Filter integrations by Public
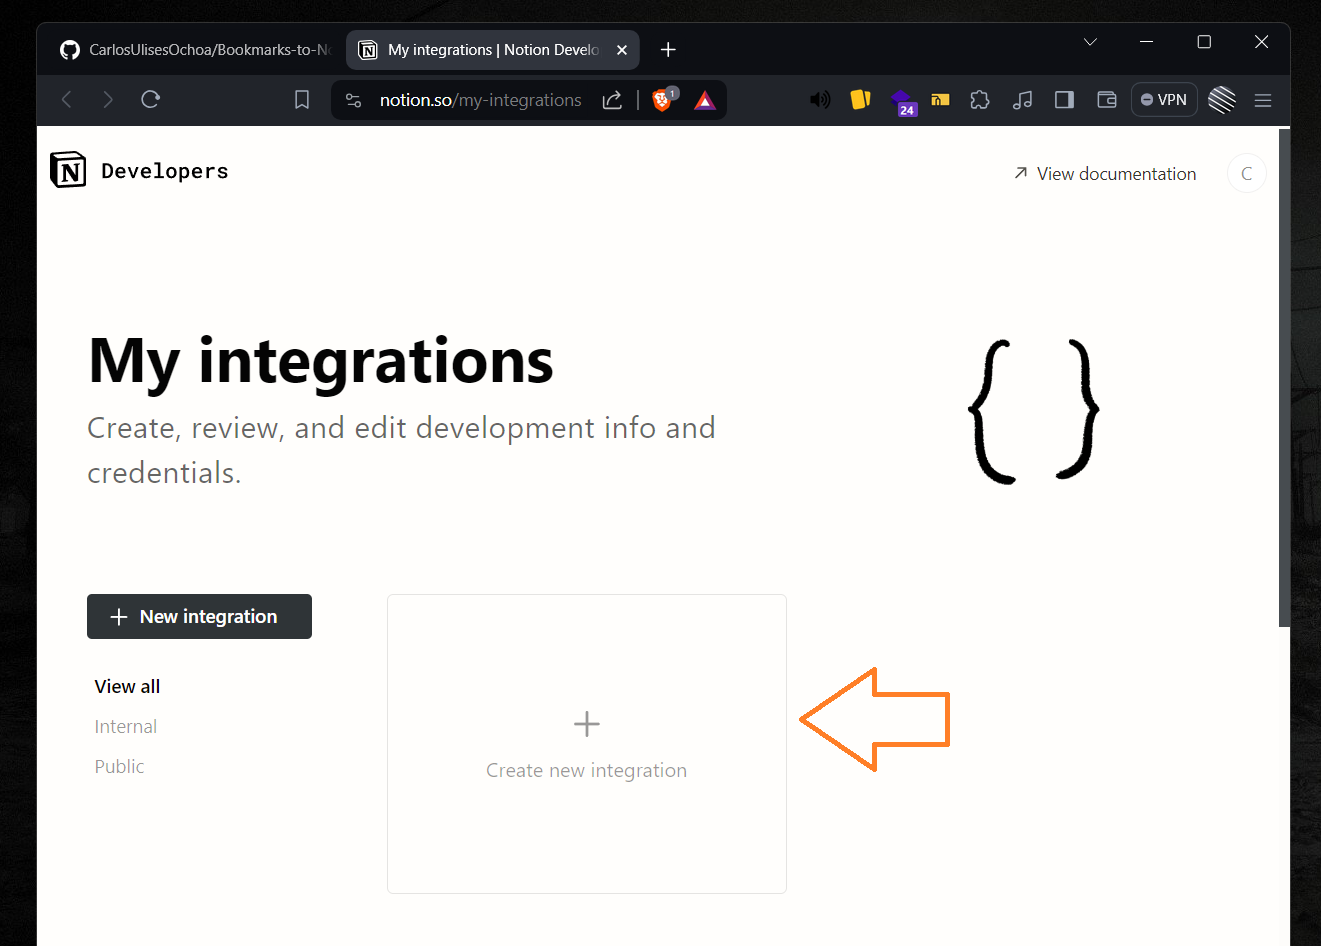Screen dimensions: 1321x946 click(119, 767)
